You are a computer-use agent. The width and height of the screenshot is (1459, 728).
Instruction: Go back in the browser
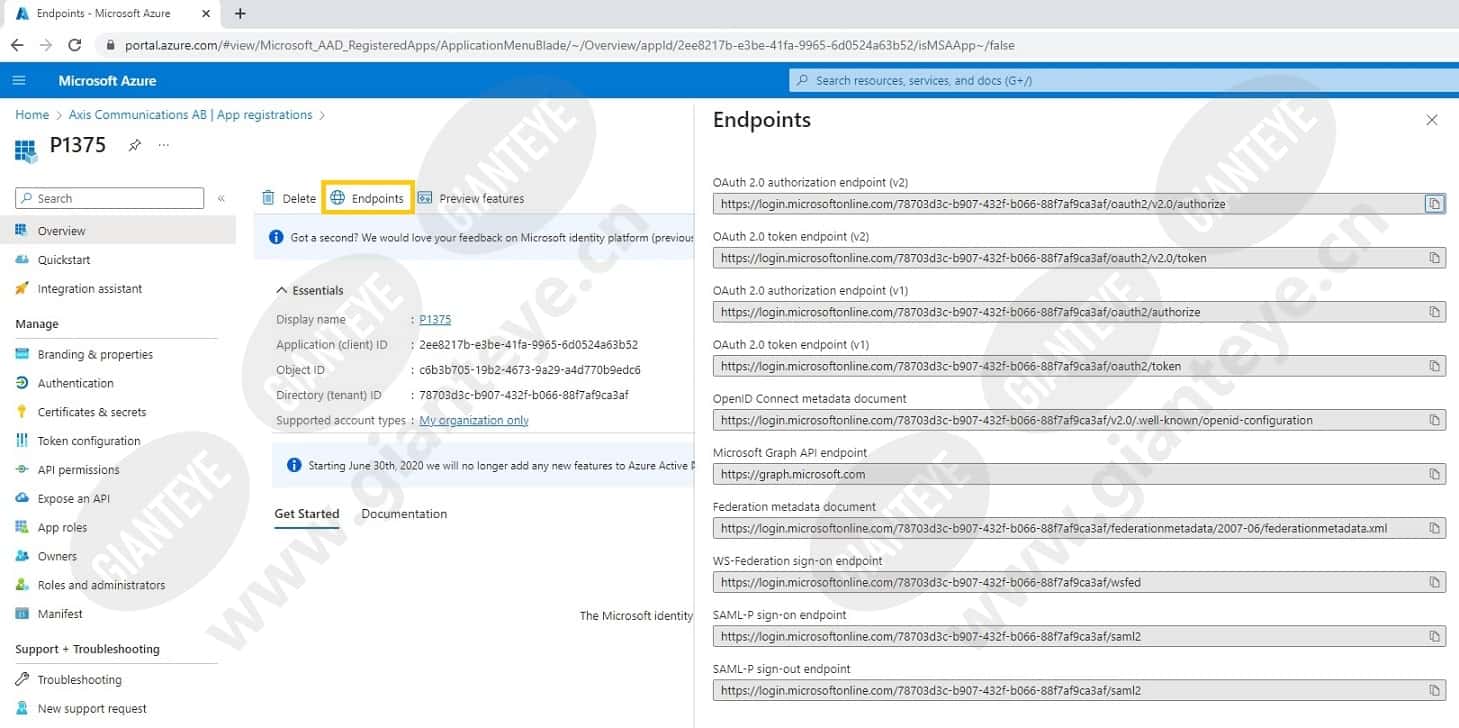click(17, 45)
